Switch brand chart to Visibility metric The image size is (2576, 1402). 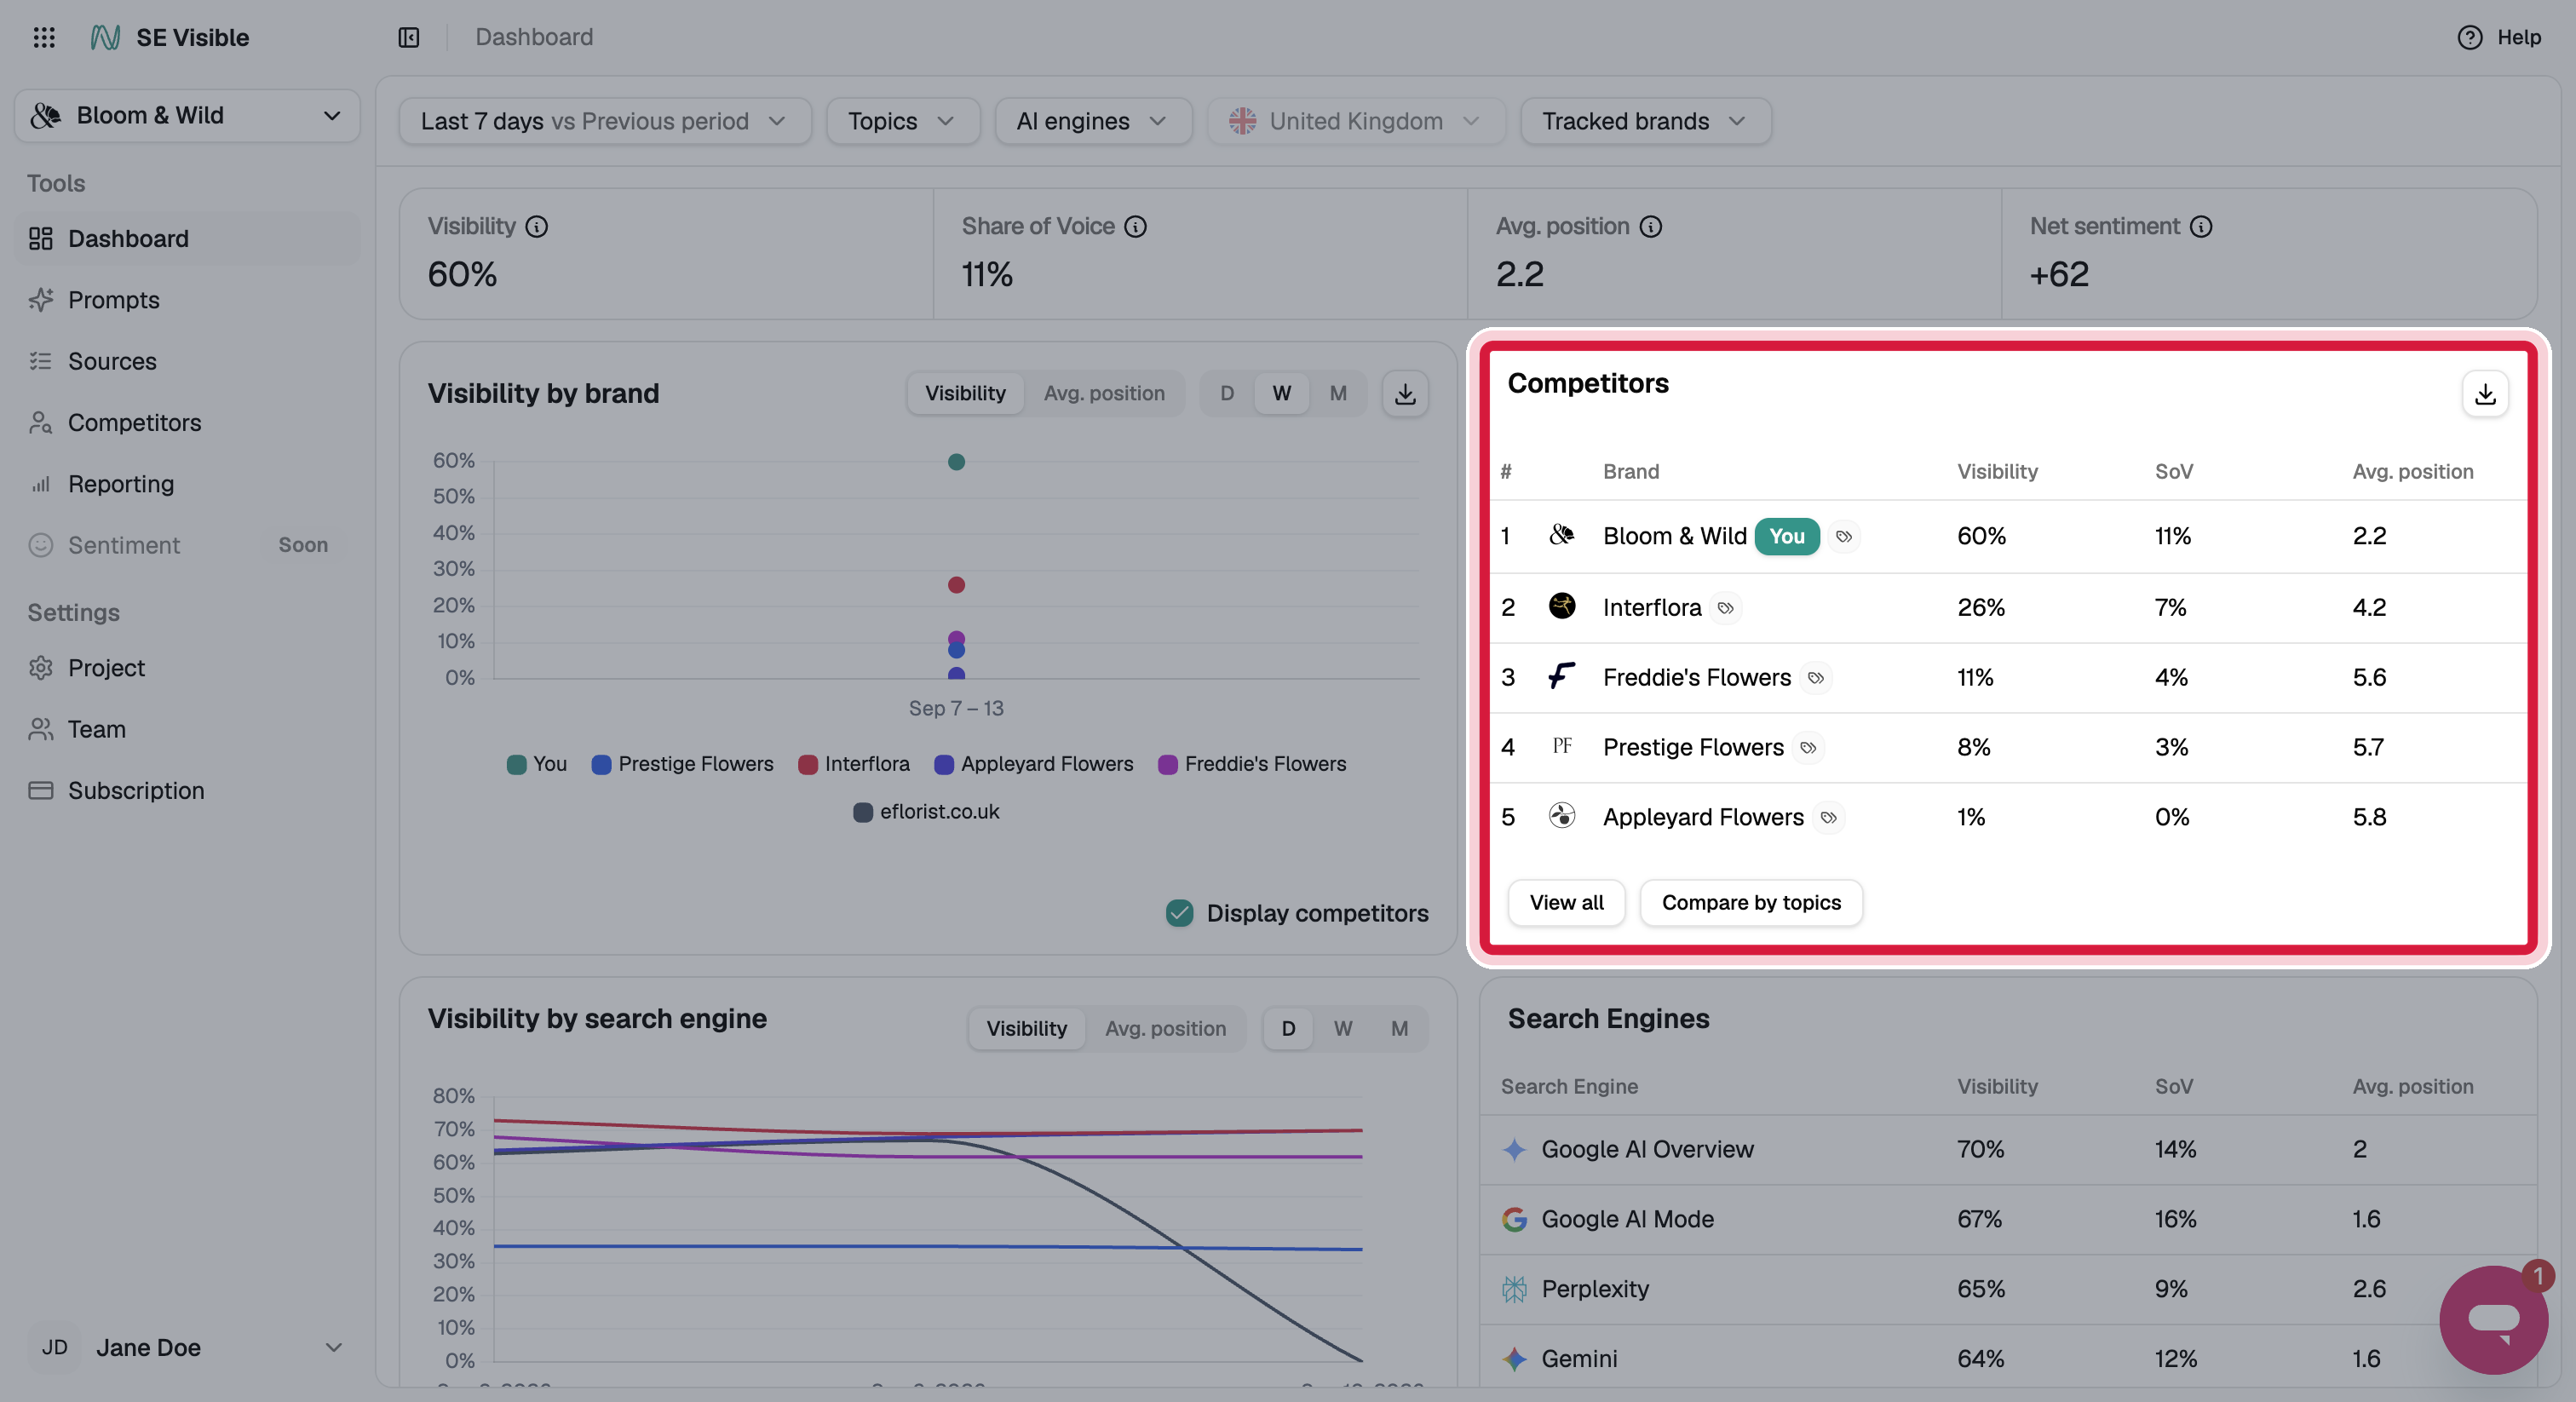click(x=965, y=393)
